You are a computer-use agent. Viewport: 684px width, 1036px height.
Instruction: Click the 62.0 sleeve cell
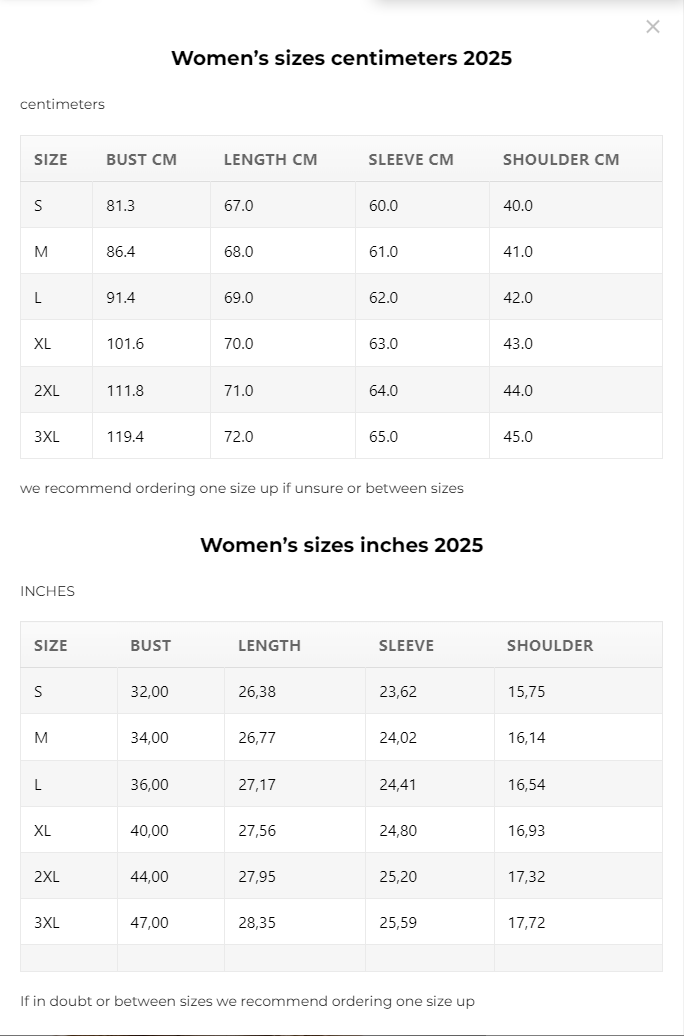coord(383,298)
